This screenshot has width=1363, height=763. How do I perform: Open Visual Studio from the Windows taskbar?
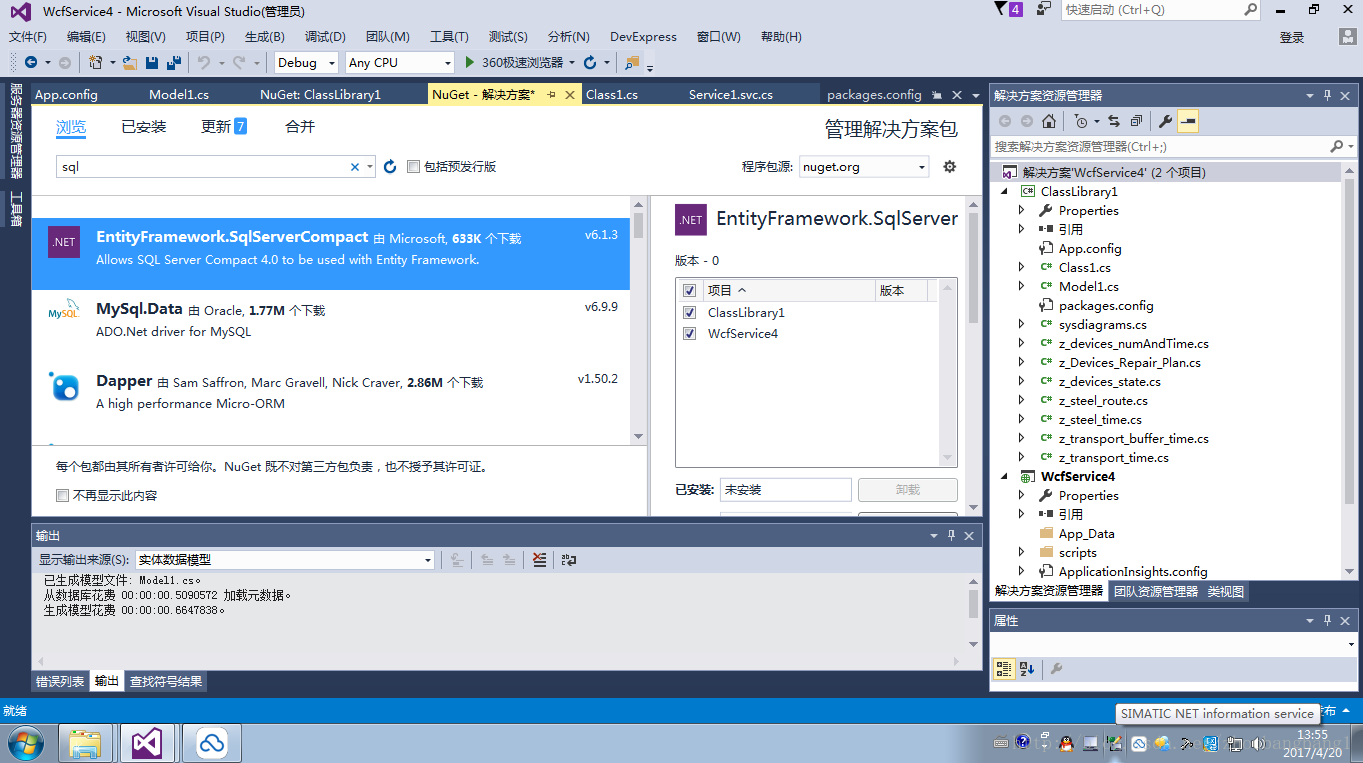click(x=147, y=743)
